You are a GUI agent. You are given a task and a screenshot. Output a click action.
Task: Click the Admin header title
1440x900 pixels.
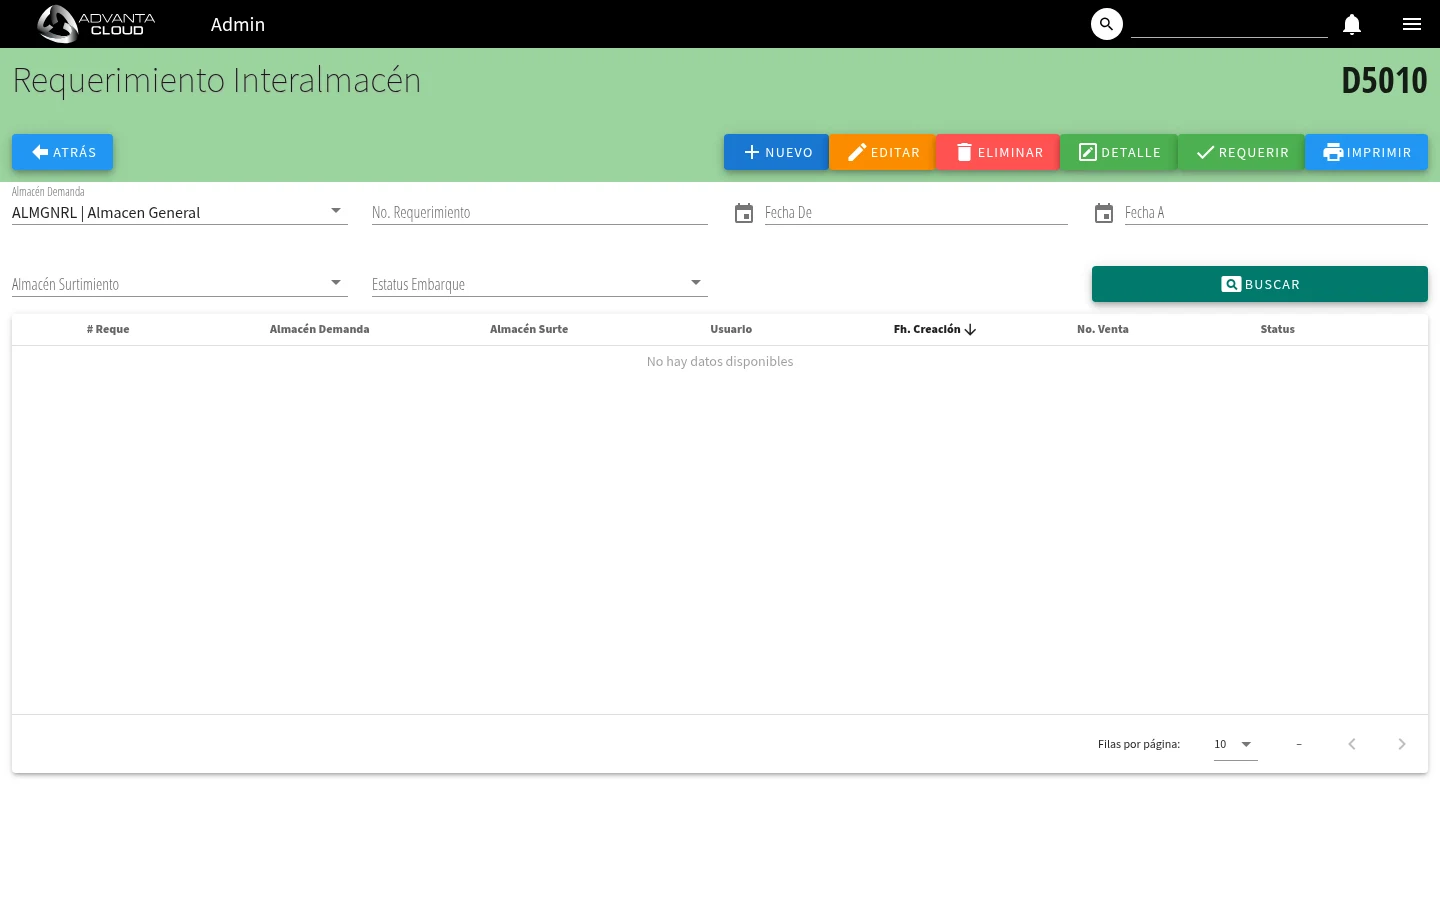click(x=238, y=24)
